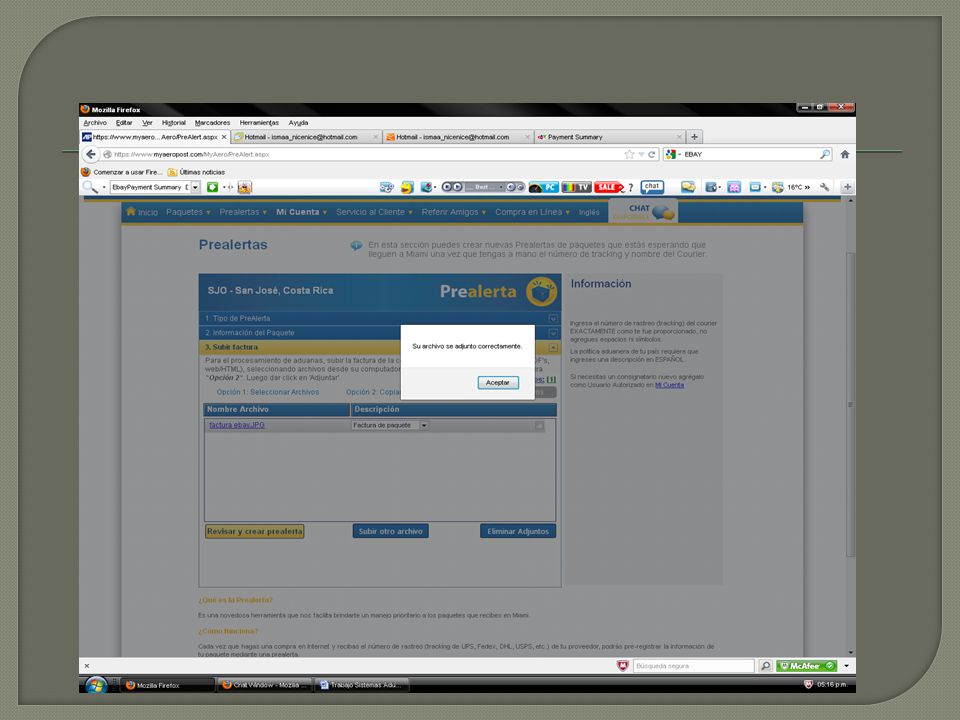
Task: Click 'Revisar y crear prealerta' button
Action: coord(255,531)
